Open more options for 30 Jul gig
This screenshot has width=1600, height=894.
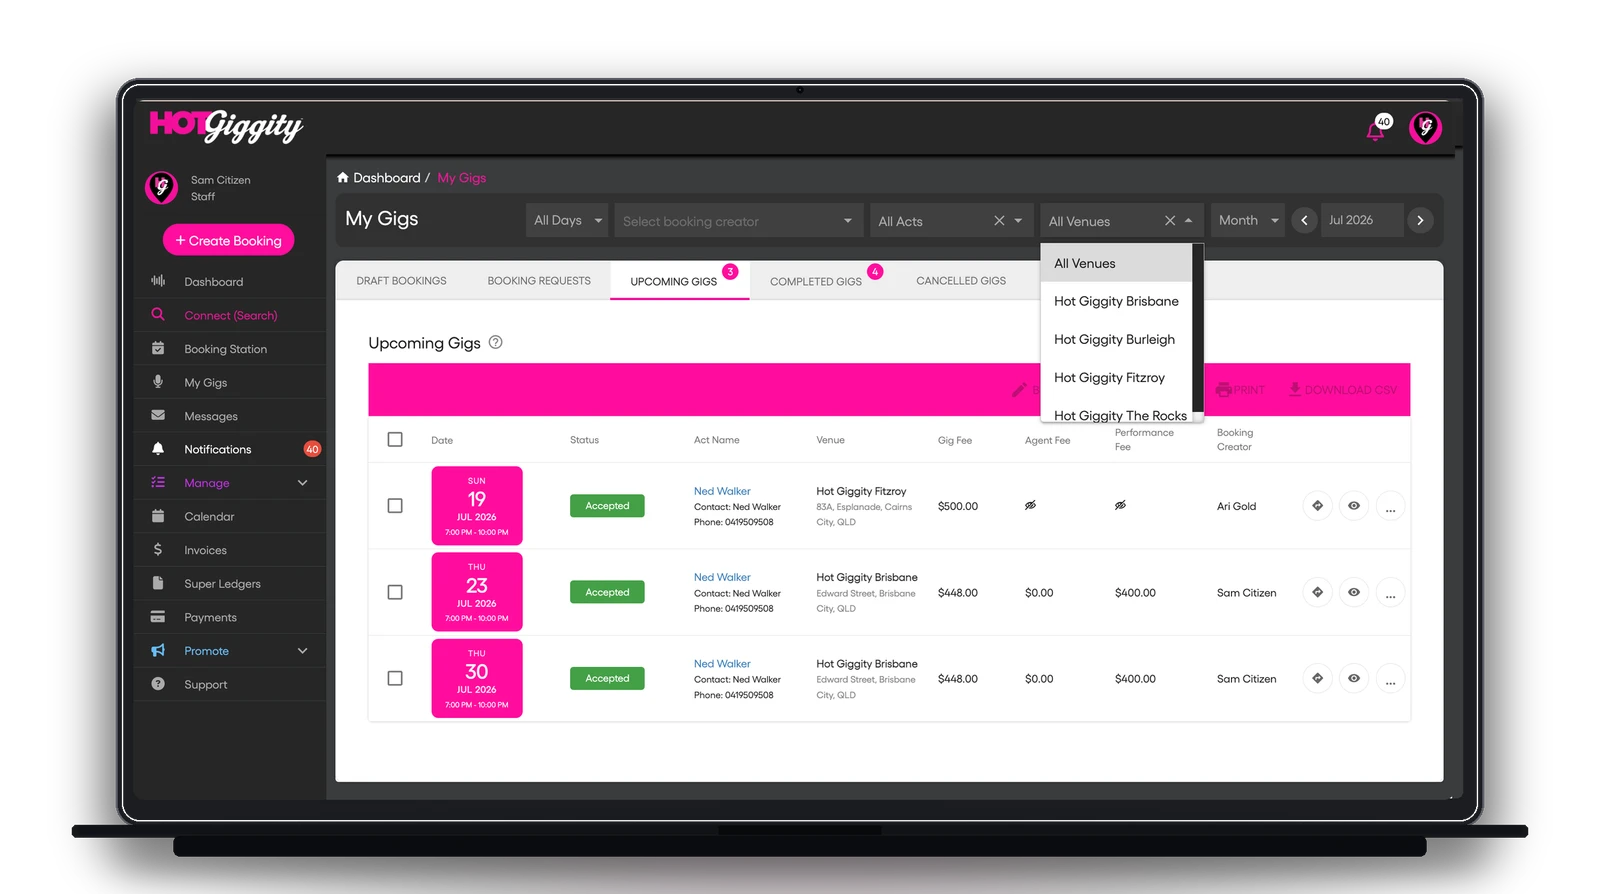click(x=1390, y=678)
